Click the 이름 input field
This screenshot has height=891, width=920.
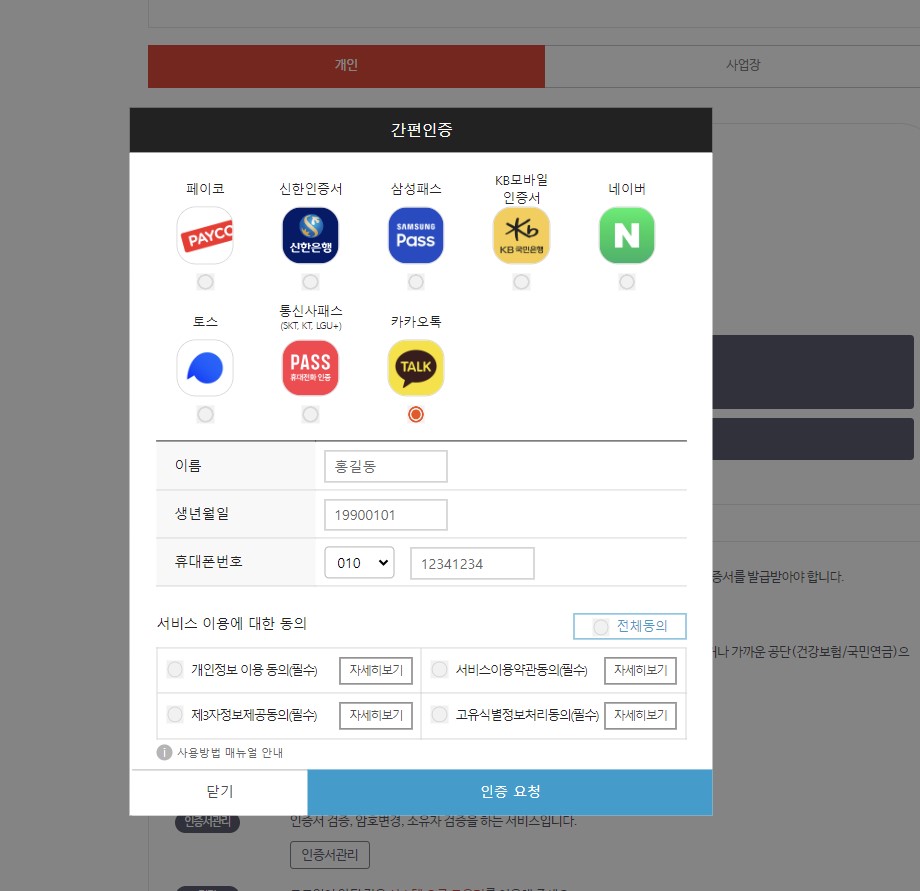click(385, 466)
